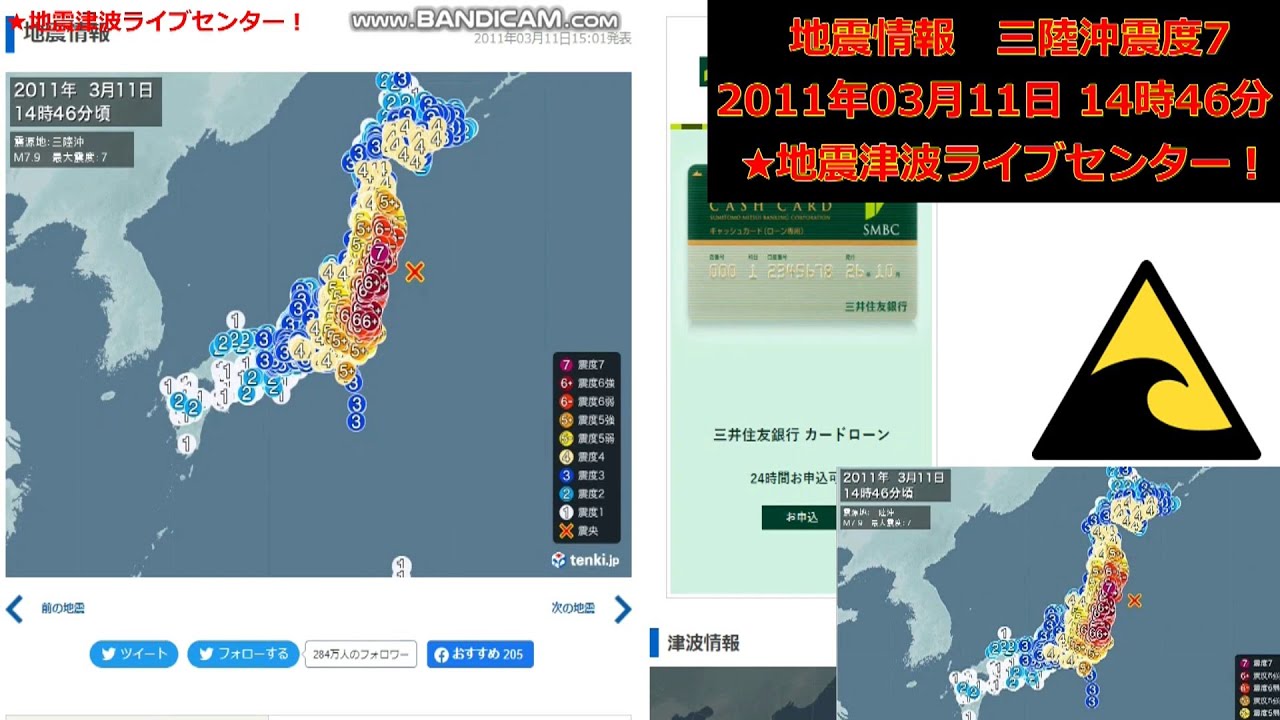The image size is (1280, 720).
Task: Open the 前の地震 link
Action: 62,608
